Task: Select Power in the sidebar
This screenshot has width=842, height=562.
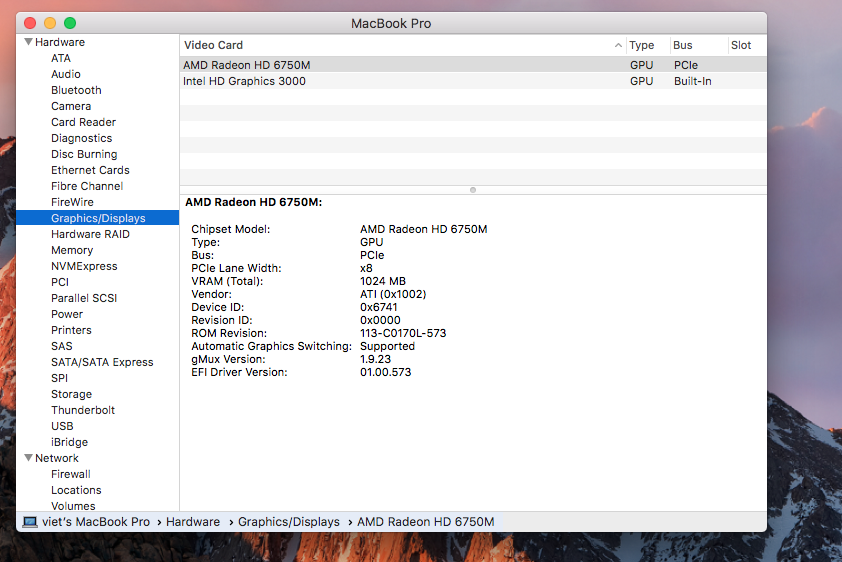Action: pos(67,314)
